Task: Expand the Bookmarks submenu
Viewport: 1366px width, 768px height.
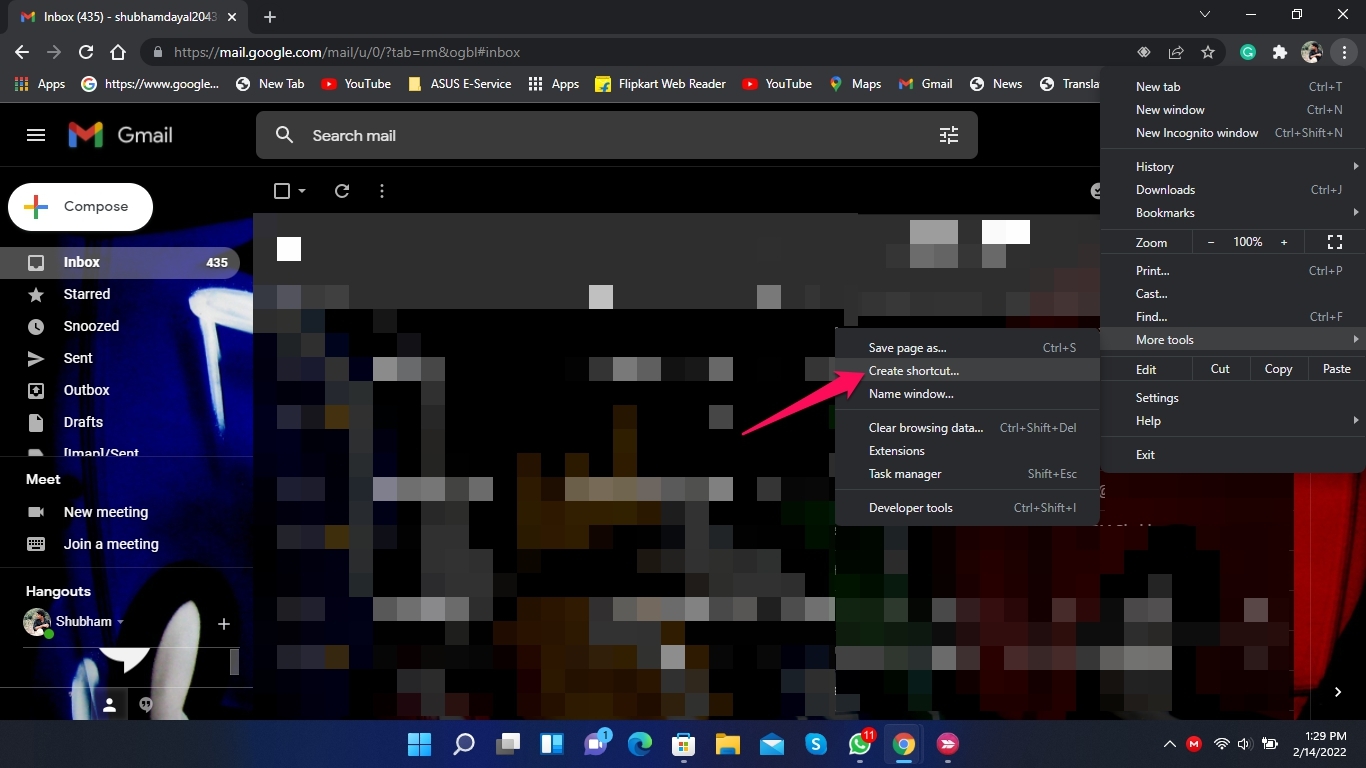Action: click(x=1232, y=212)
